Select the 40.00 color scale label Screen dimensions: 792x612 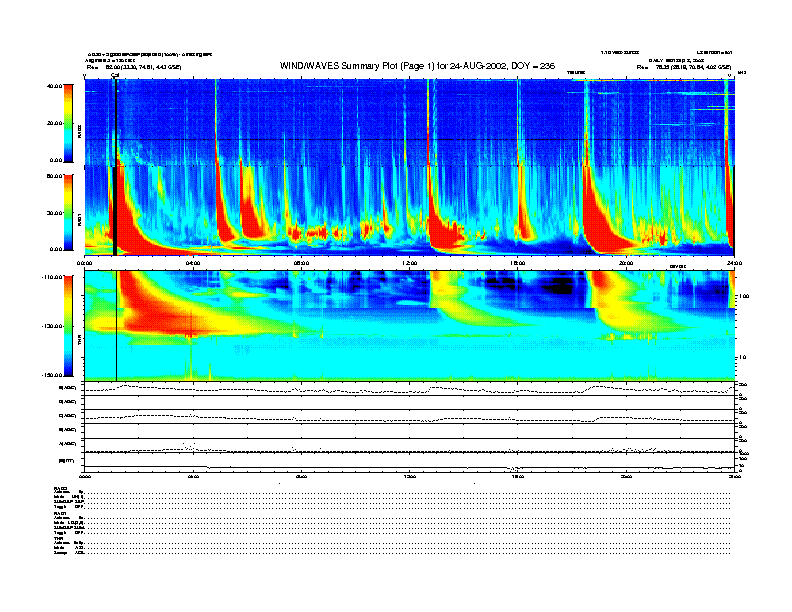point(54,86)
